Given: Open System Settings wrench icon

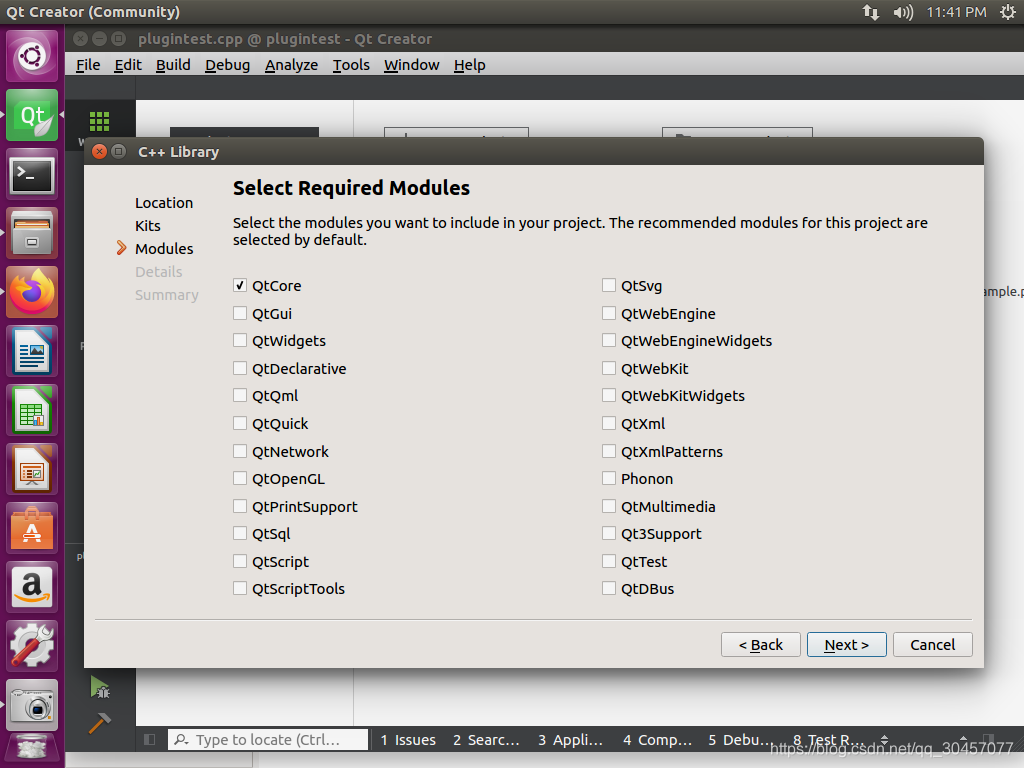Looking at the screenshot, I should (32, 646).
